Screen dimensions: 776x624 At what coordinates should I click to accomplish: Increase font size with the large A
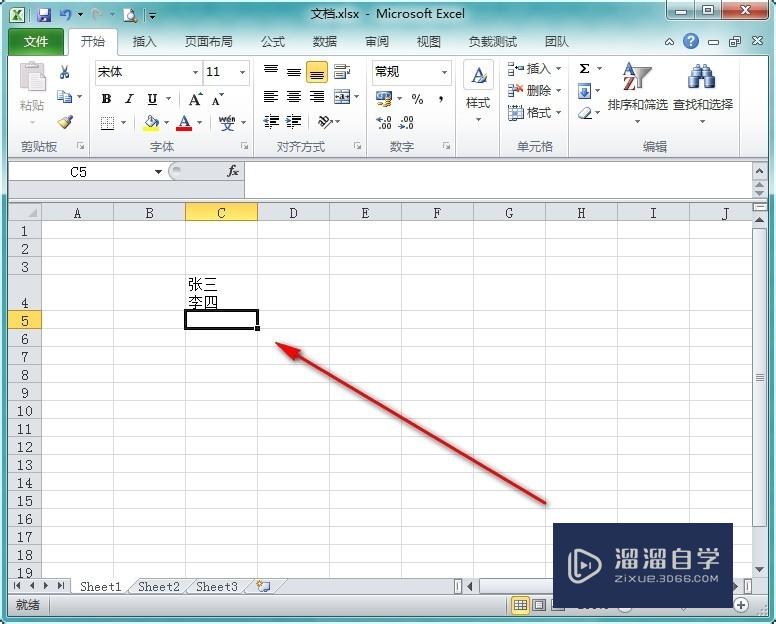[194, 99]
